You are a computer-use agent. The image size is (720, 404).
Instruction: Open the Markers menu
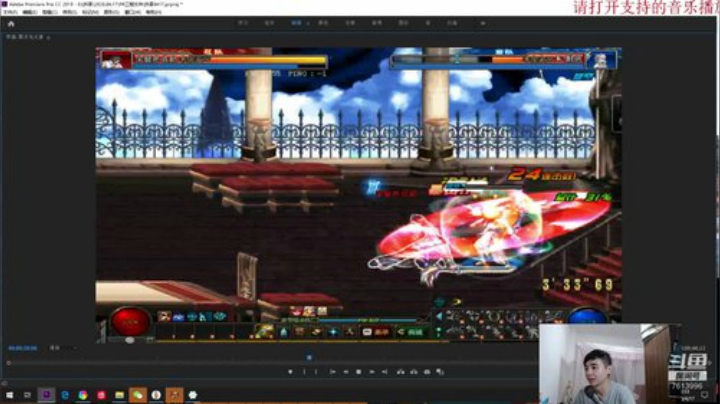pos(90,12)
